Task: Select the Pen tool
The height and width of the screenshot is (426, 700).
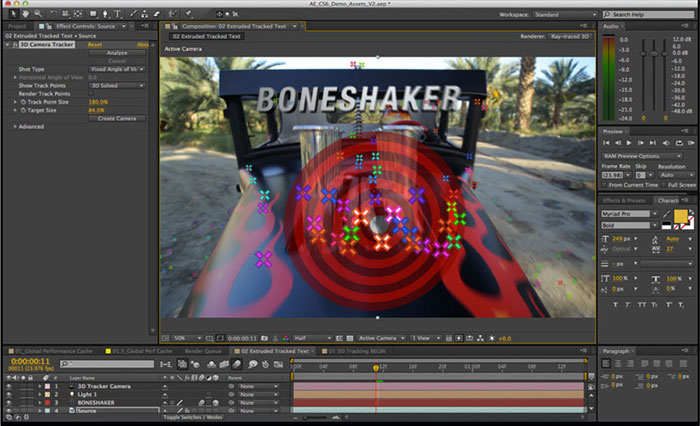Action: pyautogui.click(x=105, y=14)
